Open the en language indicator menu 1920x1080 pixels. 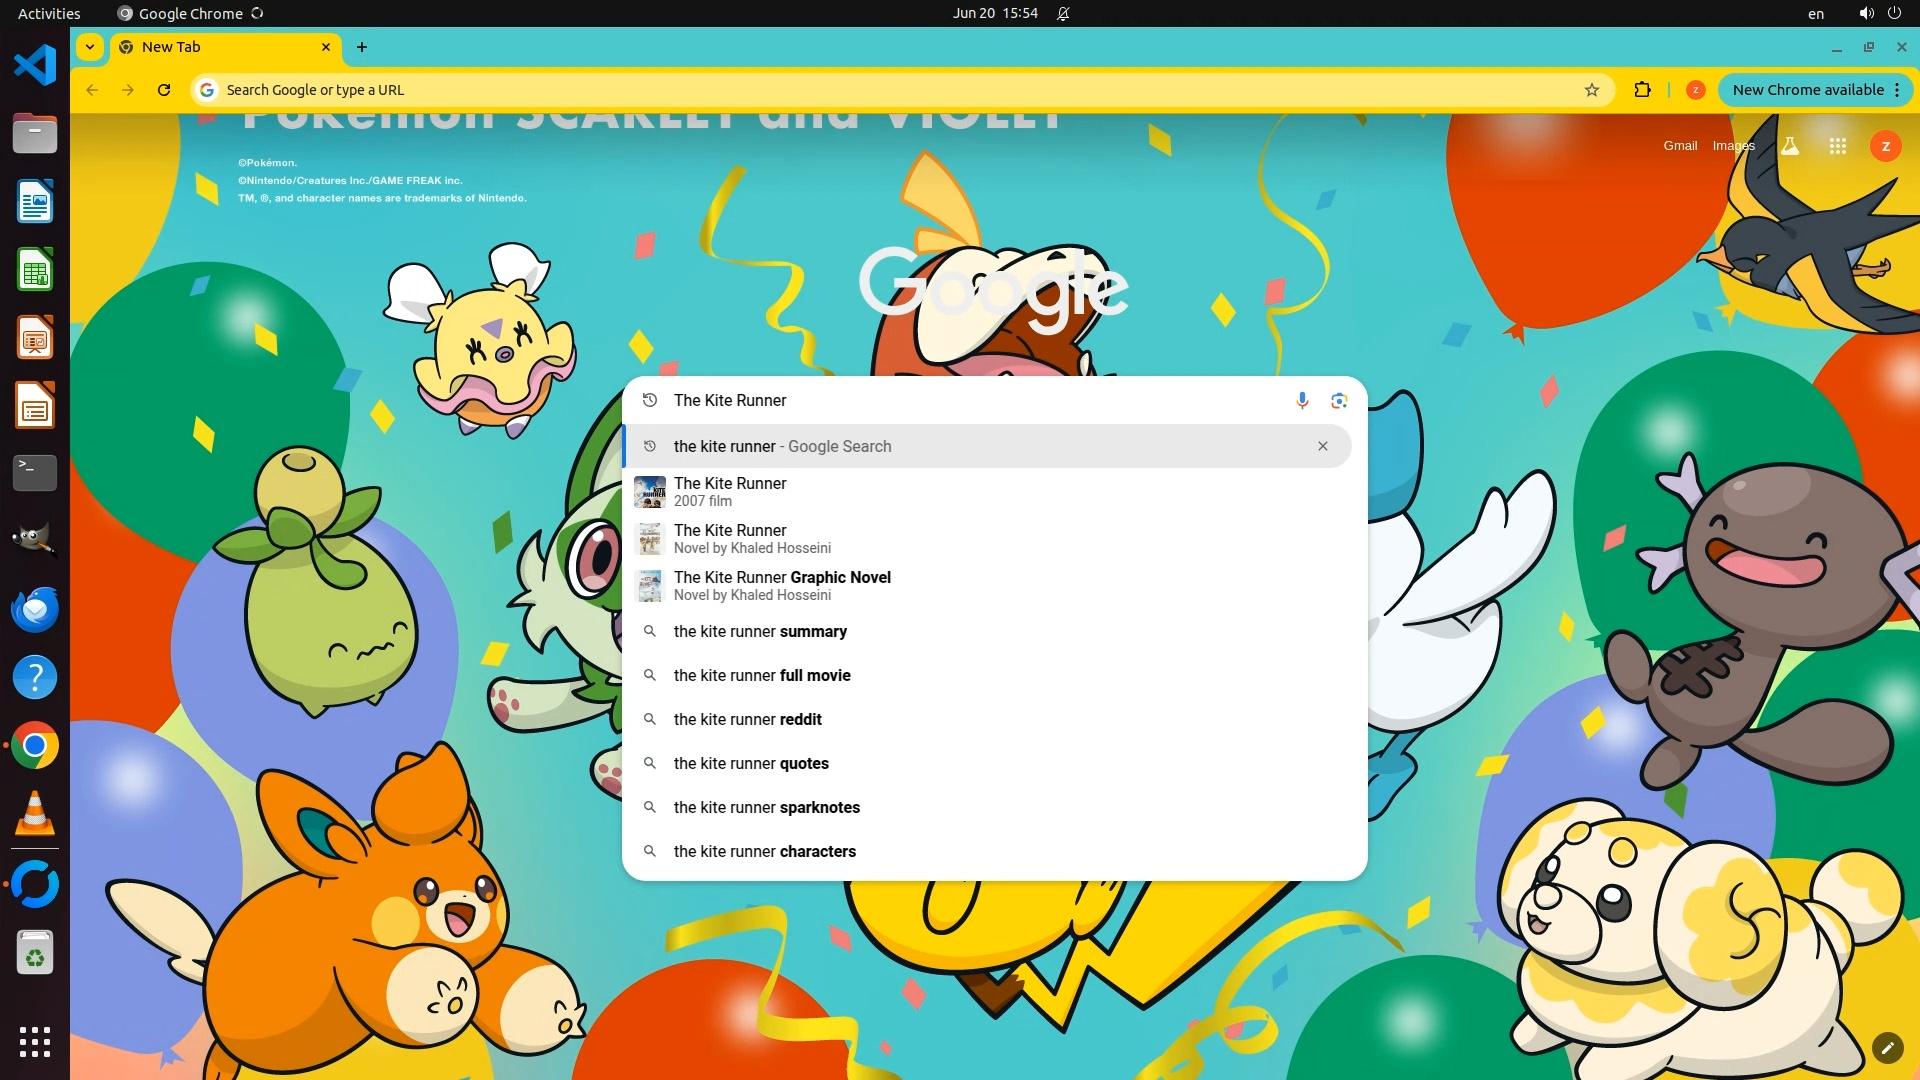[1815, 14]
